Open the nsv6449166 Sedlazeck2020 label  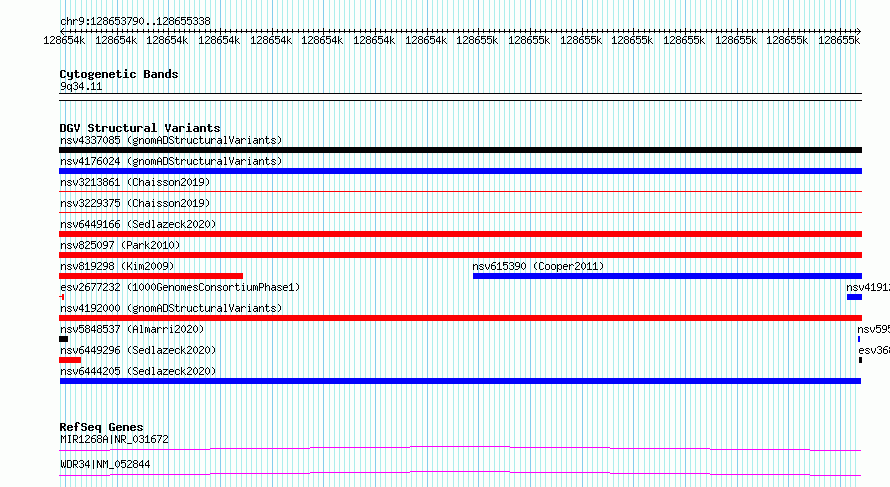tap(138, 224)
